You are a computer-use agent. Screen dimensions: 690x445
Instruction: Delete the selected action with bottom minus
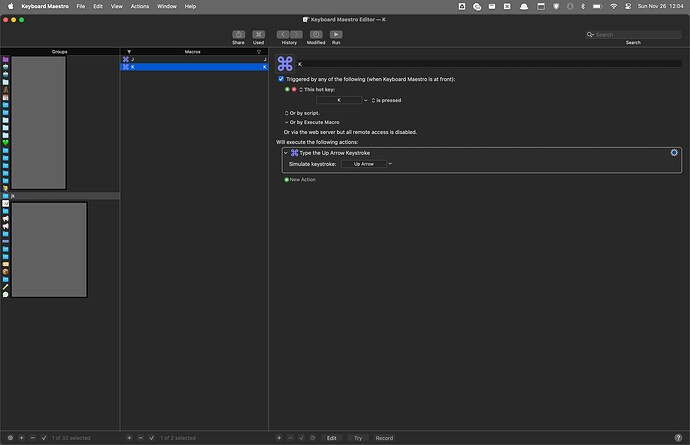click(290, 438)
